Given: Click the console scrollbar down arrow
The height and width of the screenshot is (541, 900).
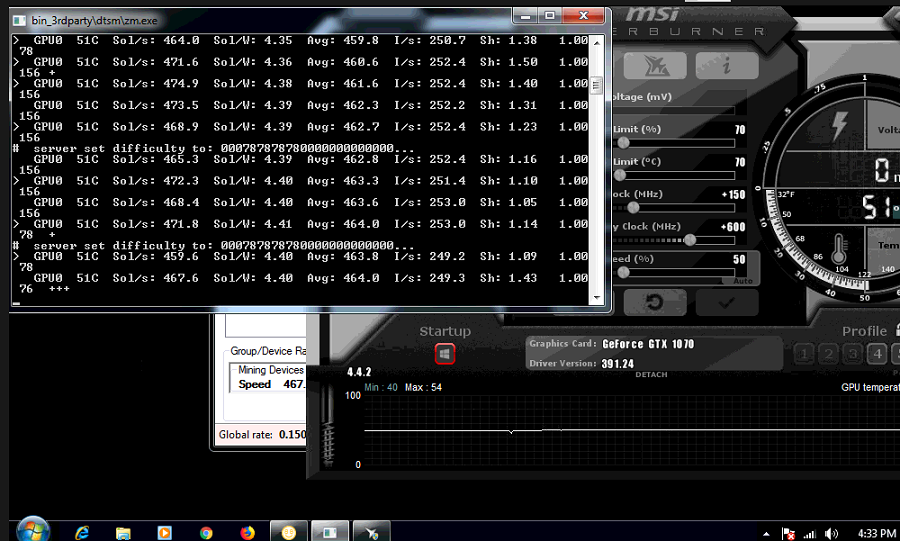Looking at the screenshot, I should point(596,298).
